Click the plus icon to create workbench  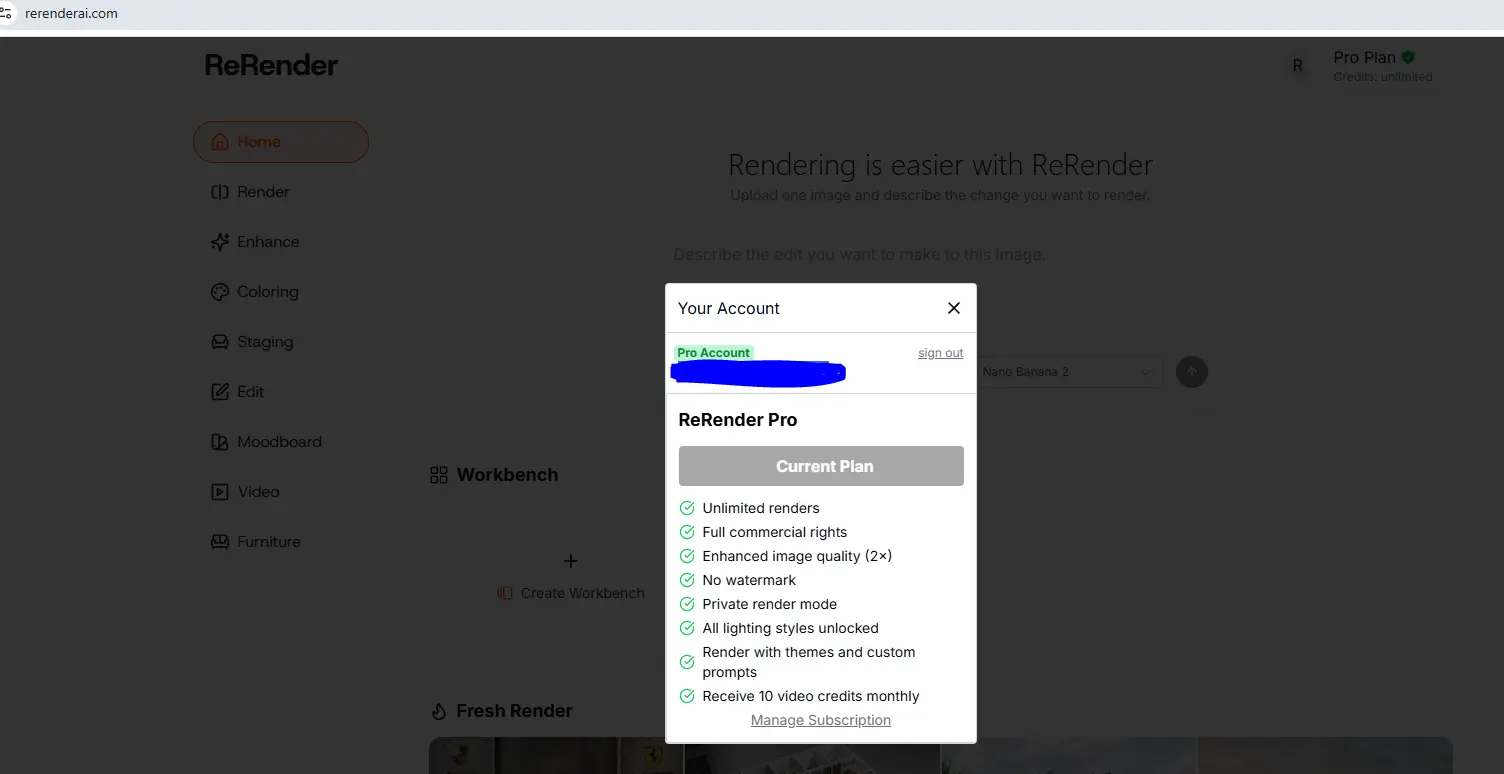(x=571, y=561)
